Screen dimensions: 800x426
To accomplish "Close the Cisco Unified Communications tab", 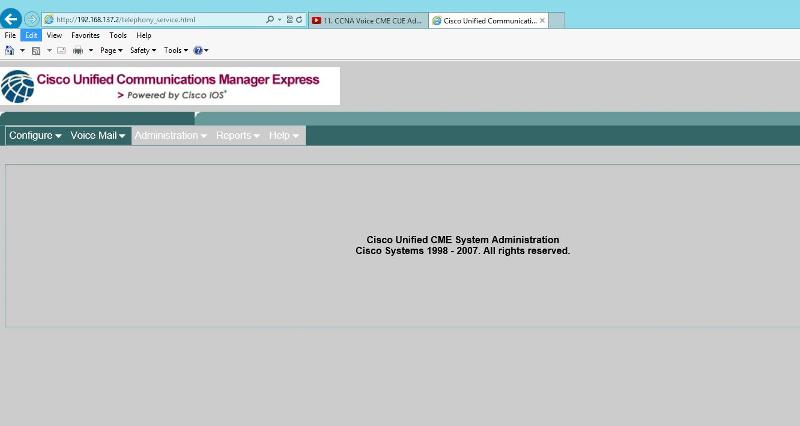I will [542, 20].
